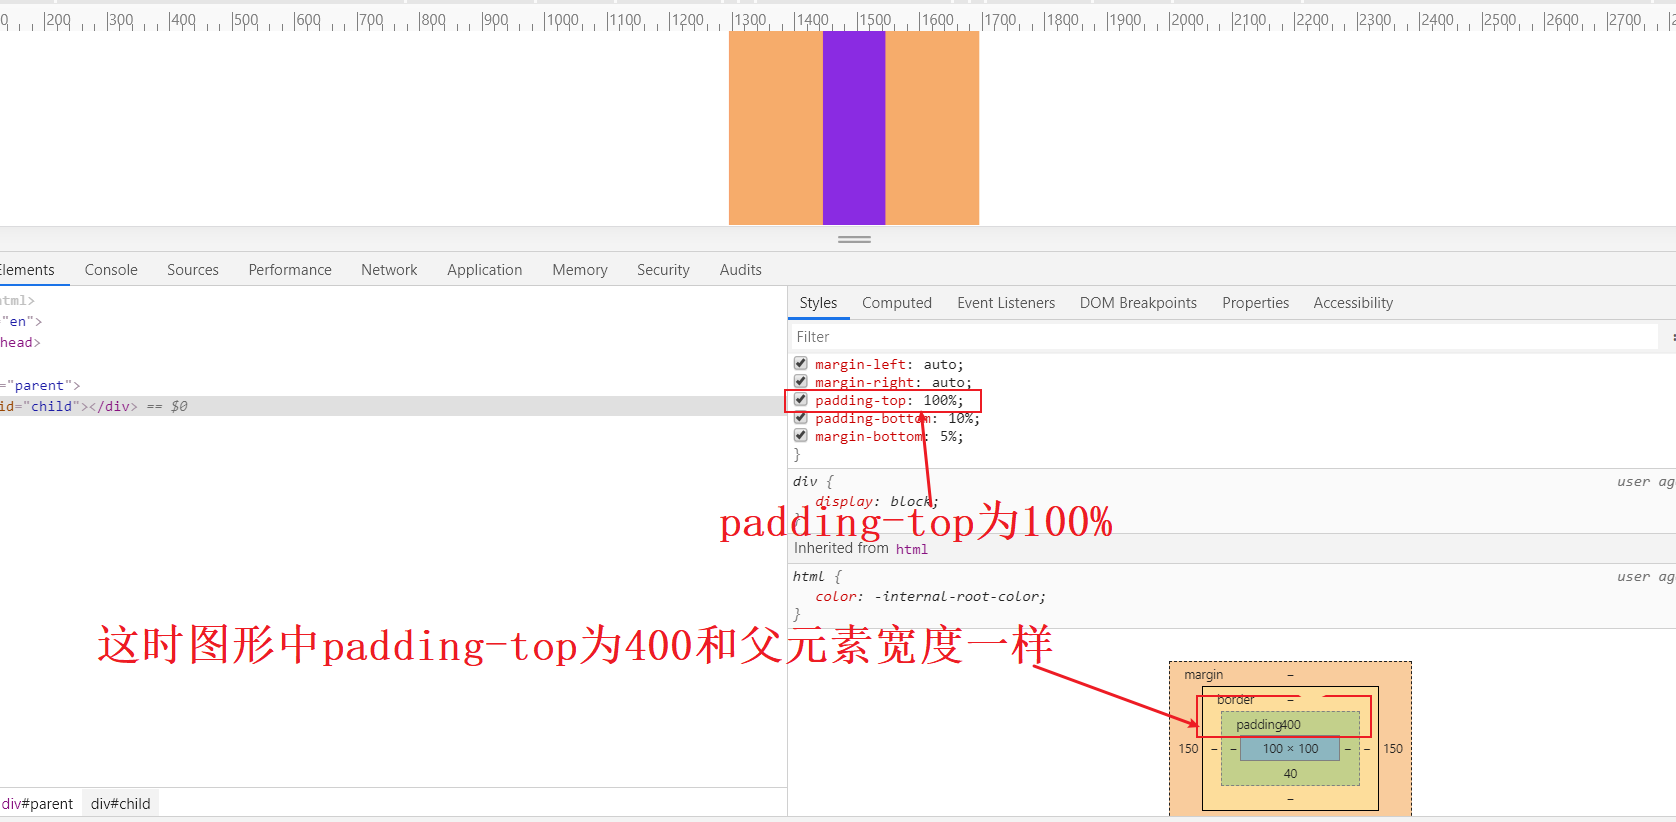Switch to the Computed sidebar tab
Screen dimensions: 1676x822
point(897,303)
